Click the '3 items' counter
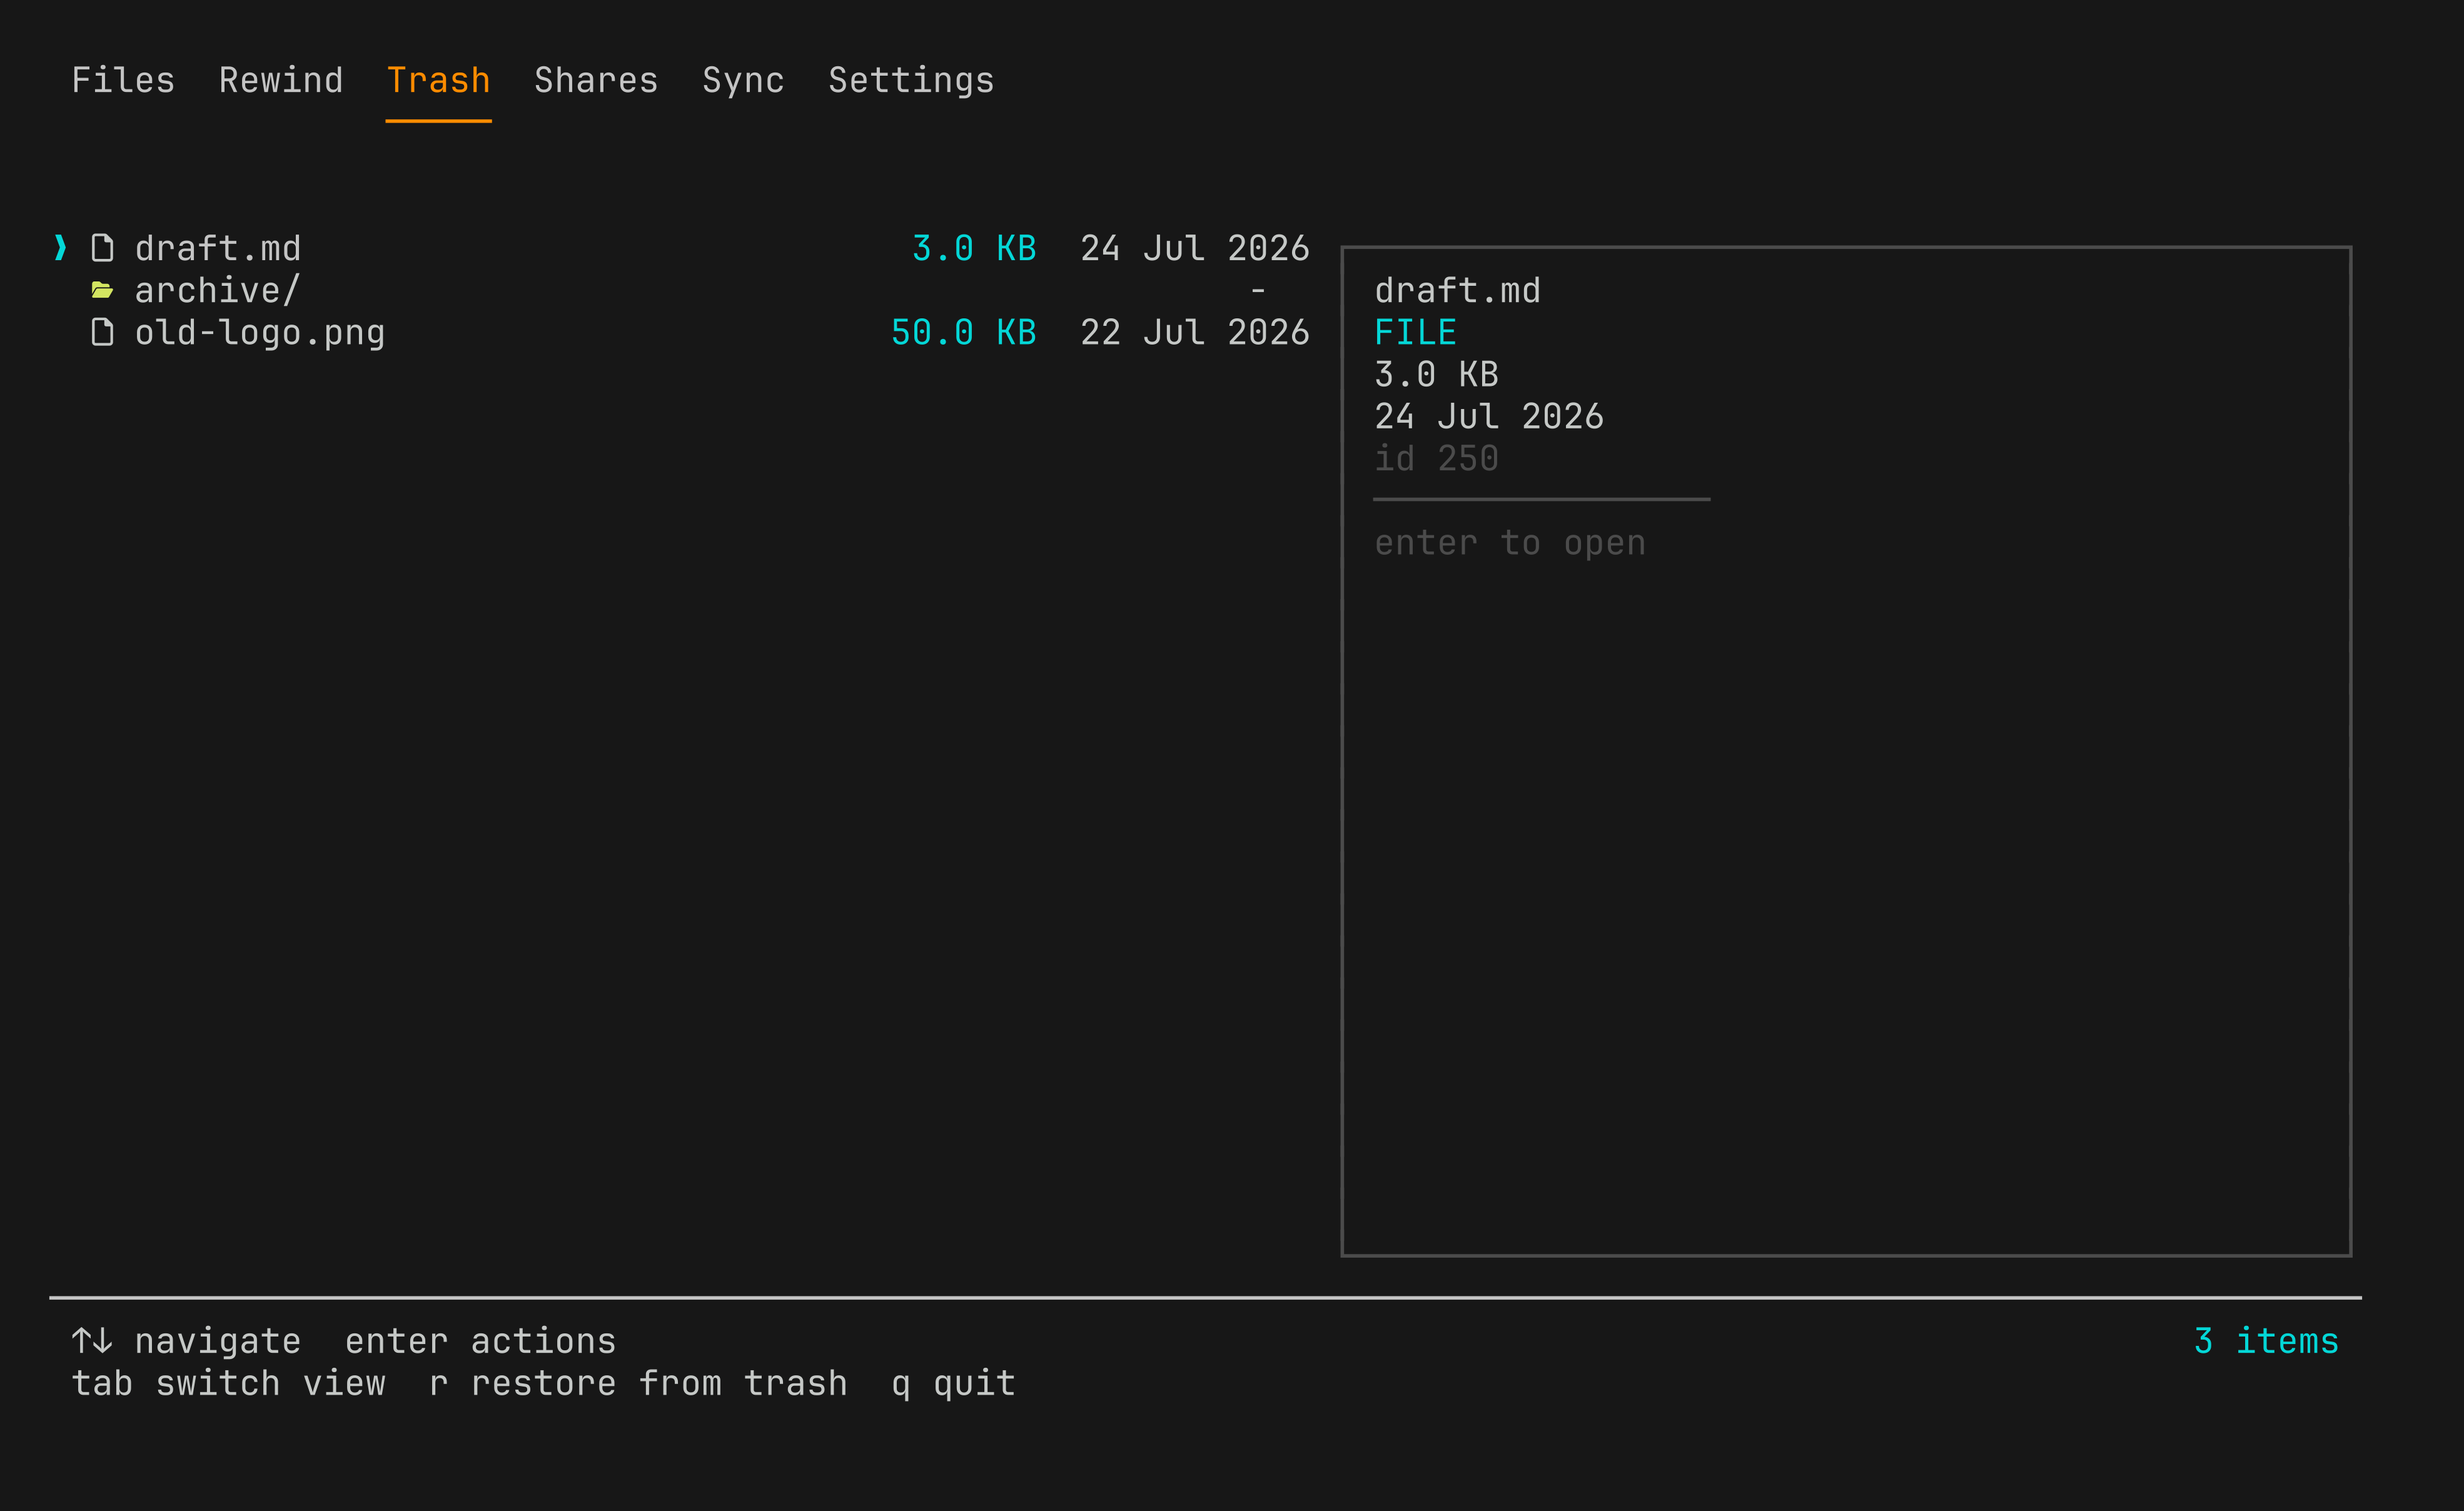 pos(2266,1341)
